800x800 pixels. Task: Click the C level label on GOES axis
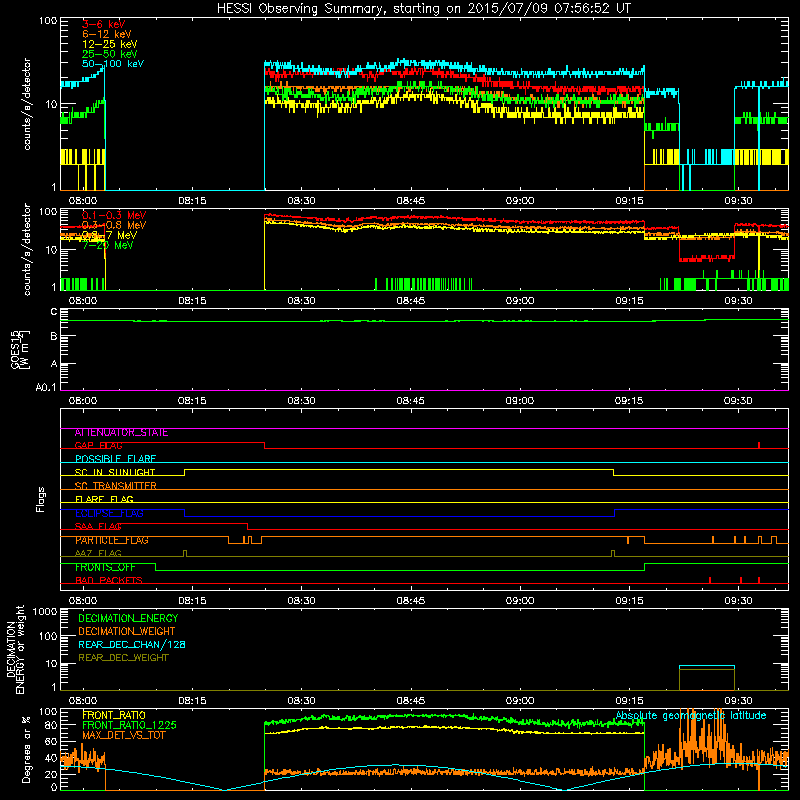pos(54,312)
